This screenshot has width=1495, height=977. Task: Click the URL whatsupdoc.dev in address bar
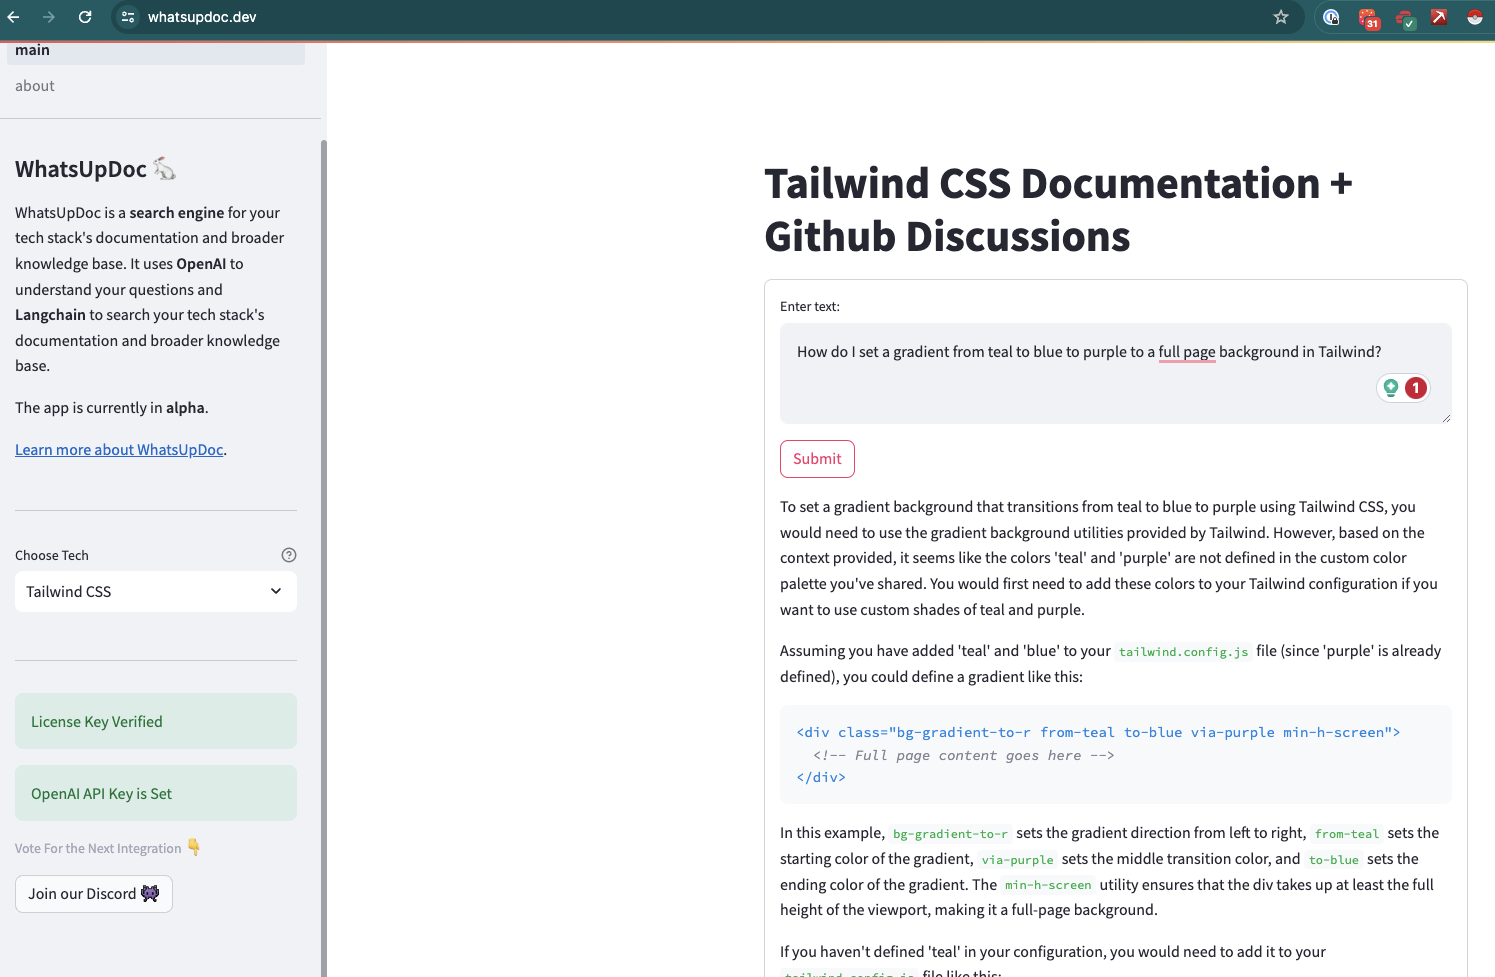tap(202, 17)
